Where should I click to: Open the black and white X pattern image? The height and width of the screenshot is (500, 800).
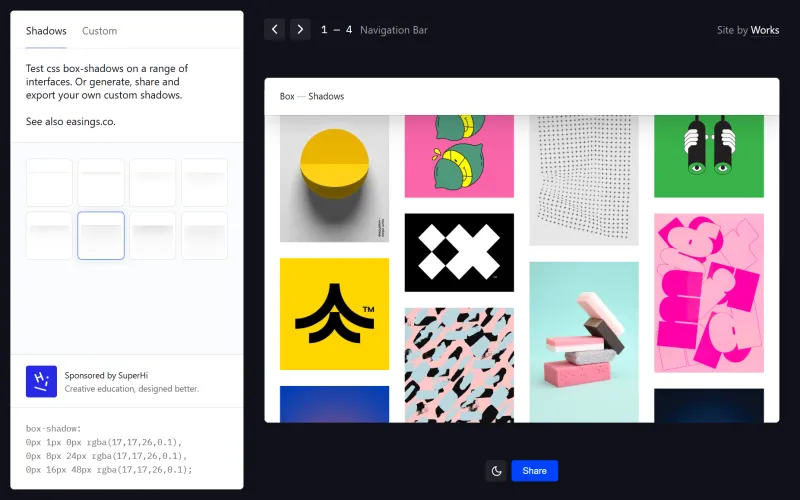[458, 252]
